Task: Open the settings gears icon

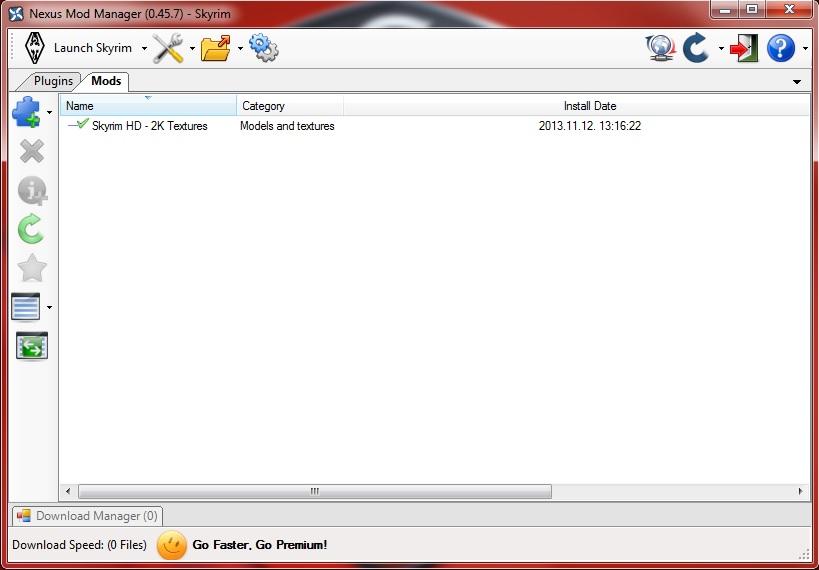Action: pos(263,48)
